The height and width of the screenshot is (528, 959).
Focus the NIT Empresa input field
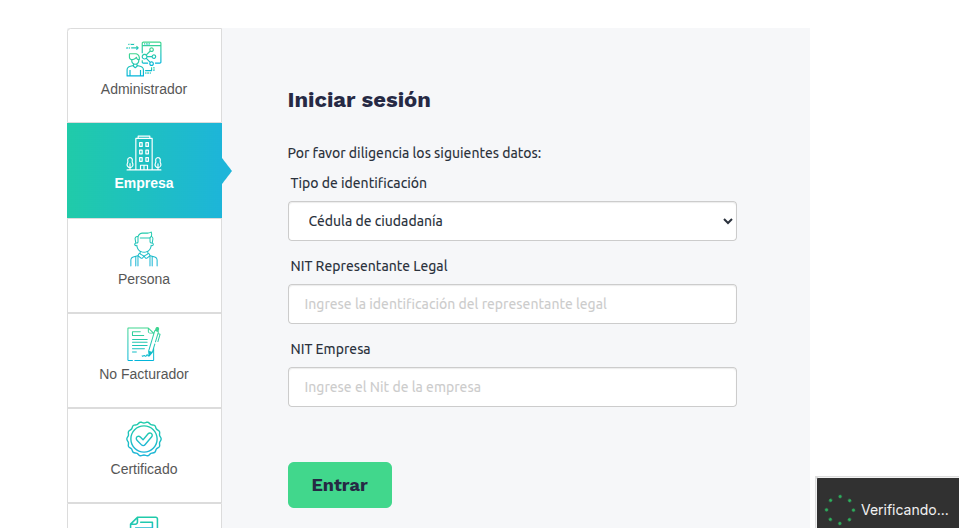(512, 387)
